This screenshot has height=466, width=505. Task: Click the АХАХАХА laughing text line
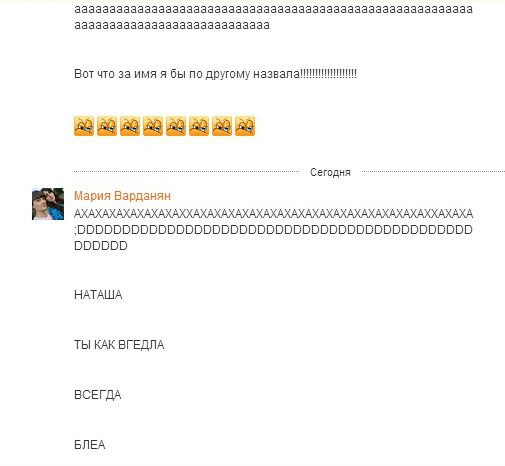(x=273, y=214)
